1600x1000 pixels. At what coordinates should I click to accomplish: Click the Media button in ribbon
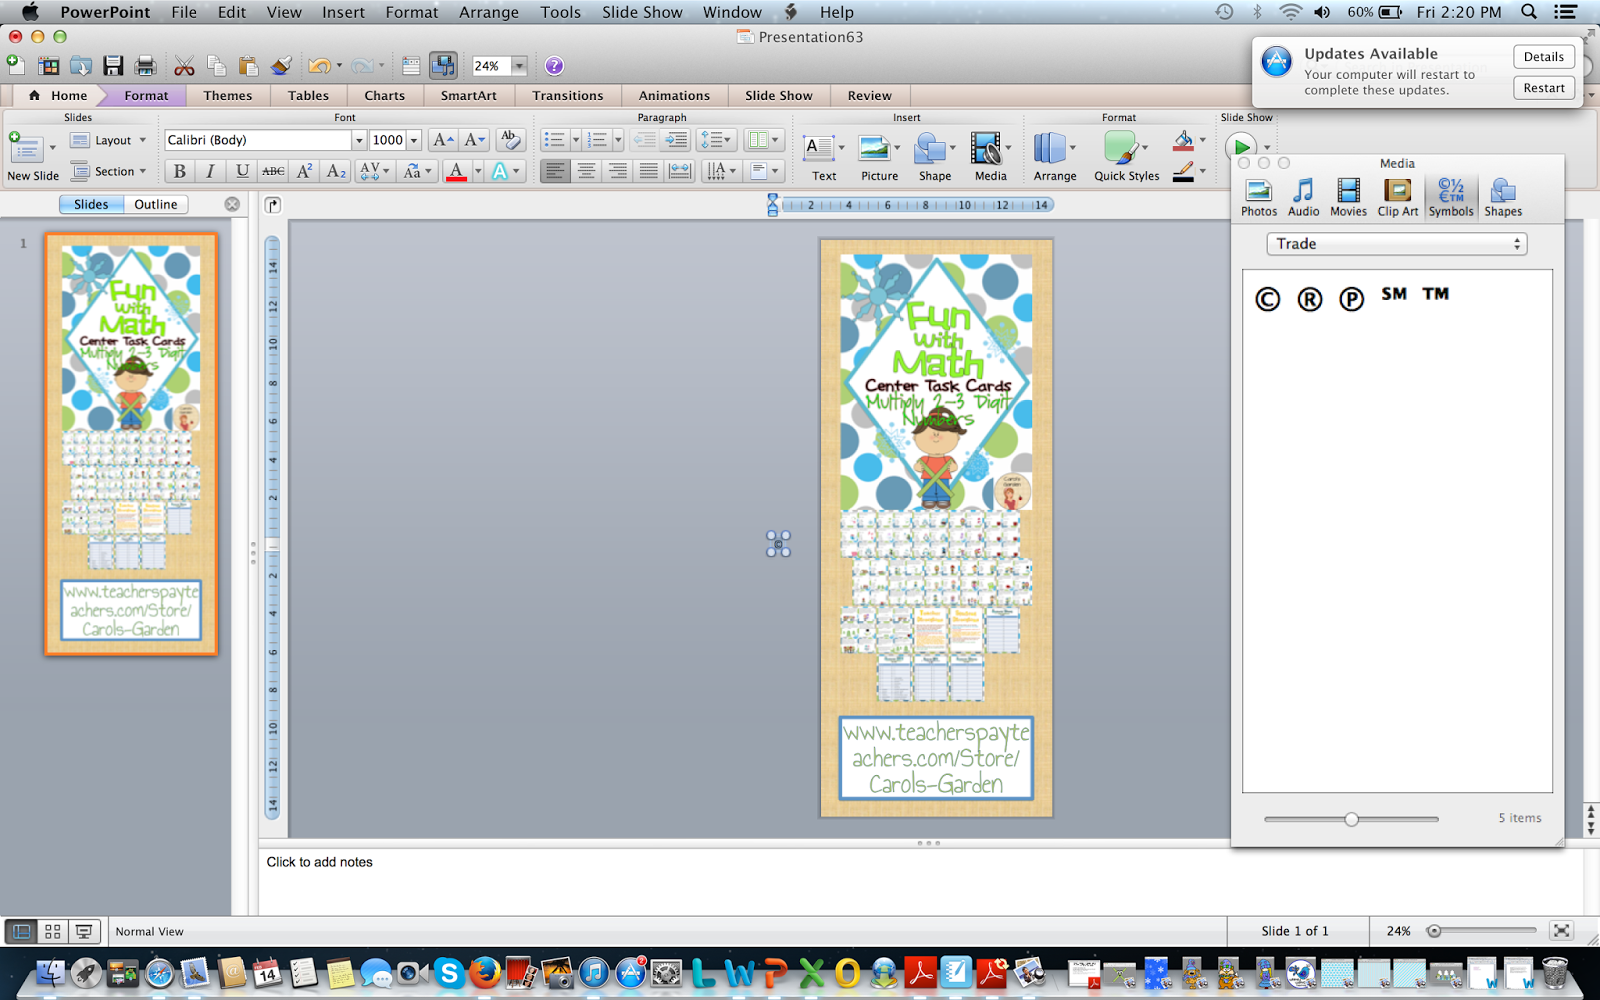[x=991, y=157]
